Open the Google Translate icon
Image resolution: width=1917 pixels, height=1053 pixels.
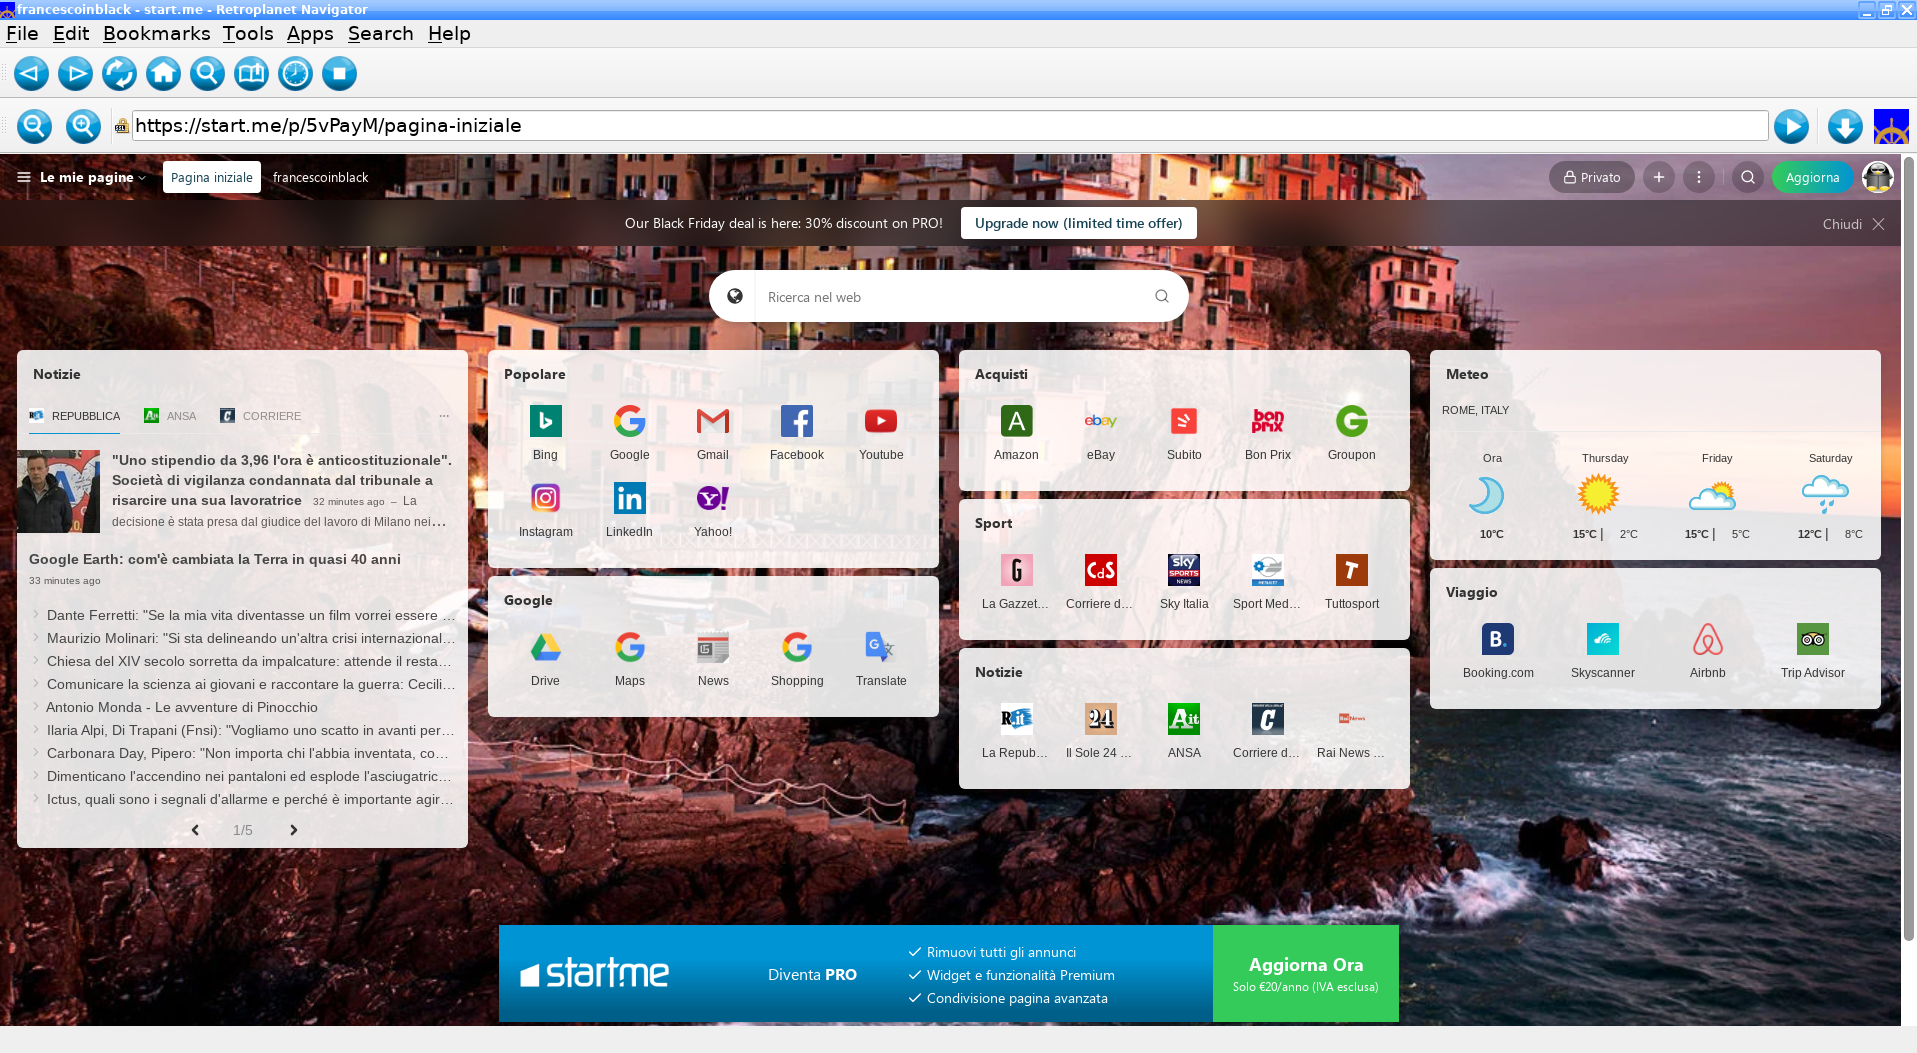pos(881,647)
